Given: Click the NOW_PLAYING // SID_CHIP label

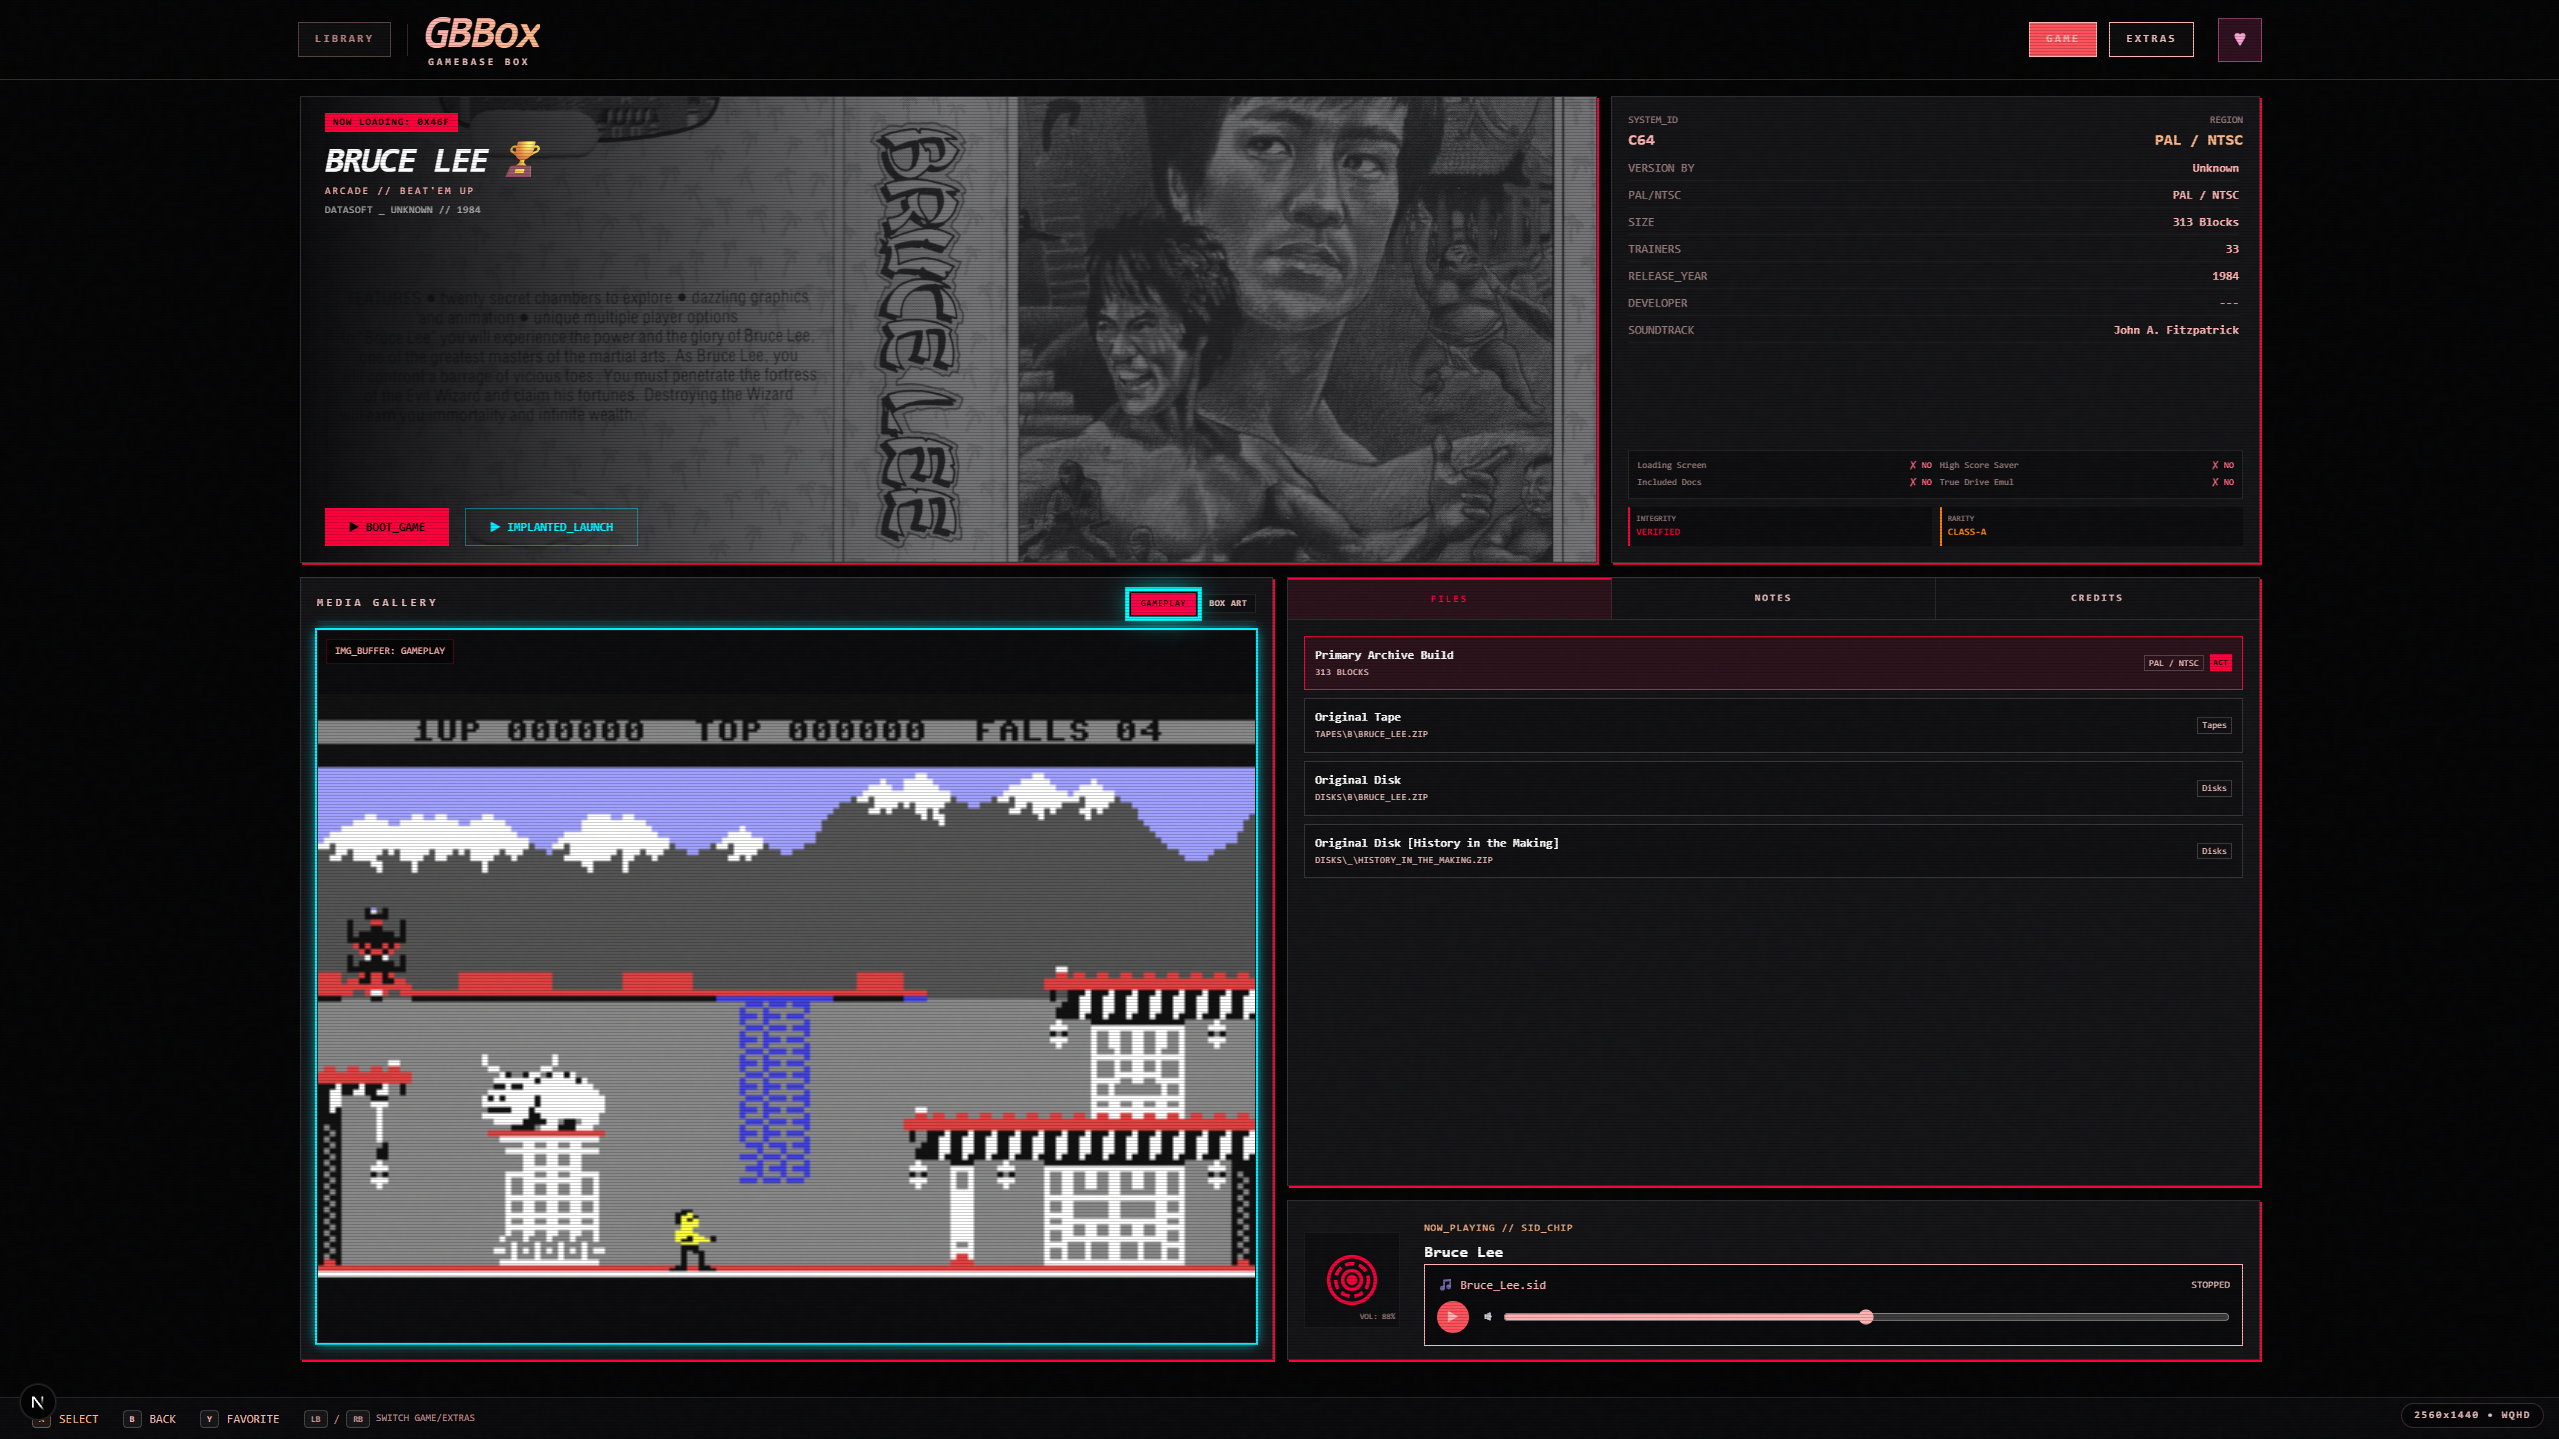Looking at the screenshot, I should pos(1498,1228).
